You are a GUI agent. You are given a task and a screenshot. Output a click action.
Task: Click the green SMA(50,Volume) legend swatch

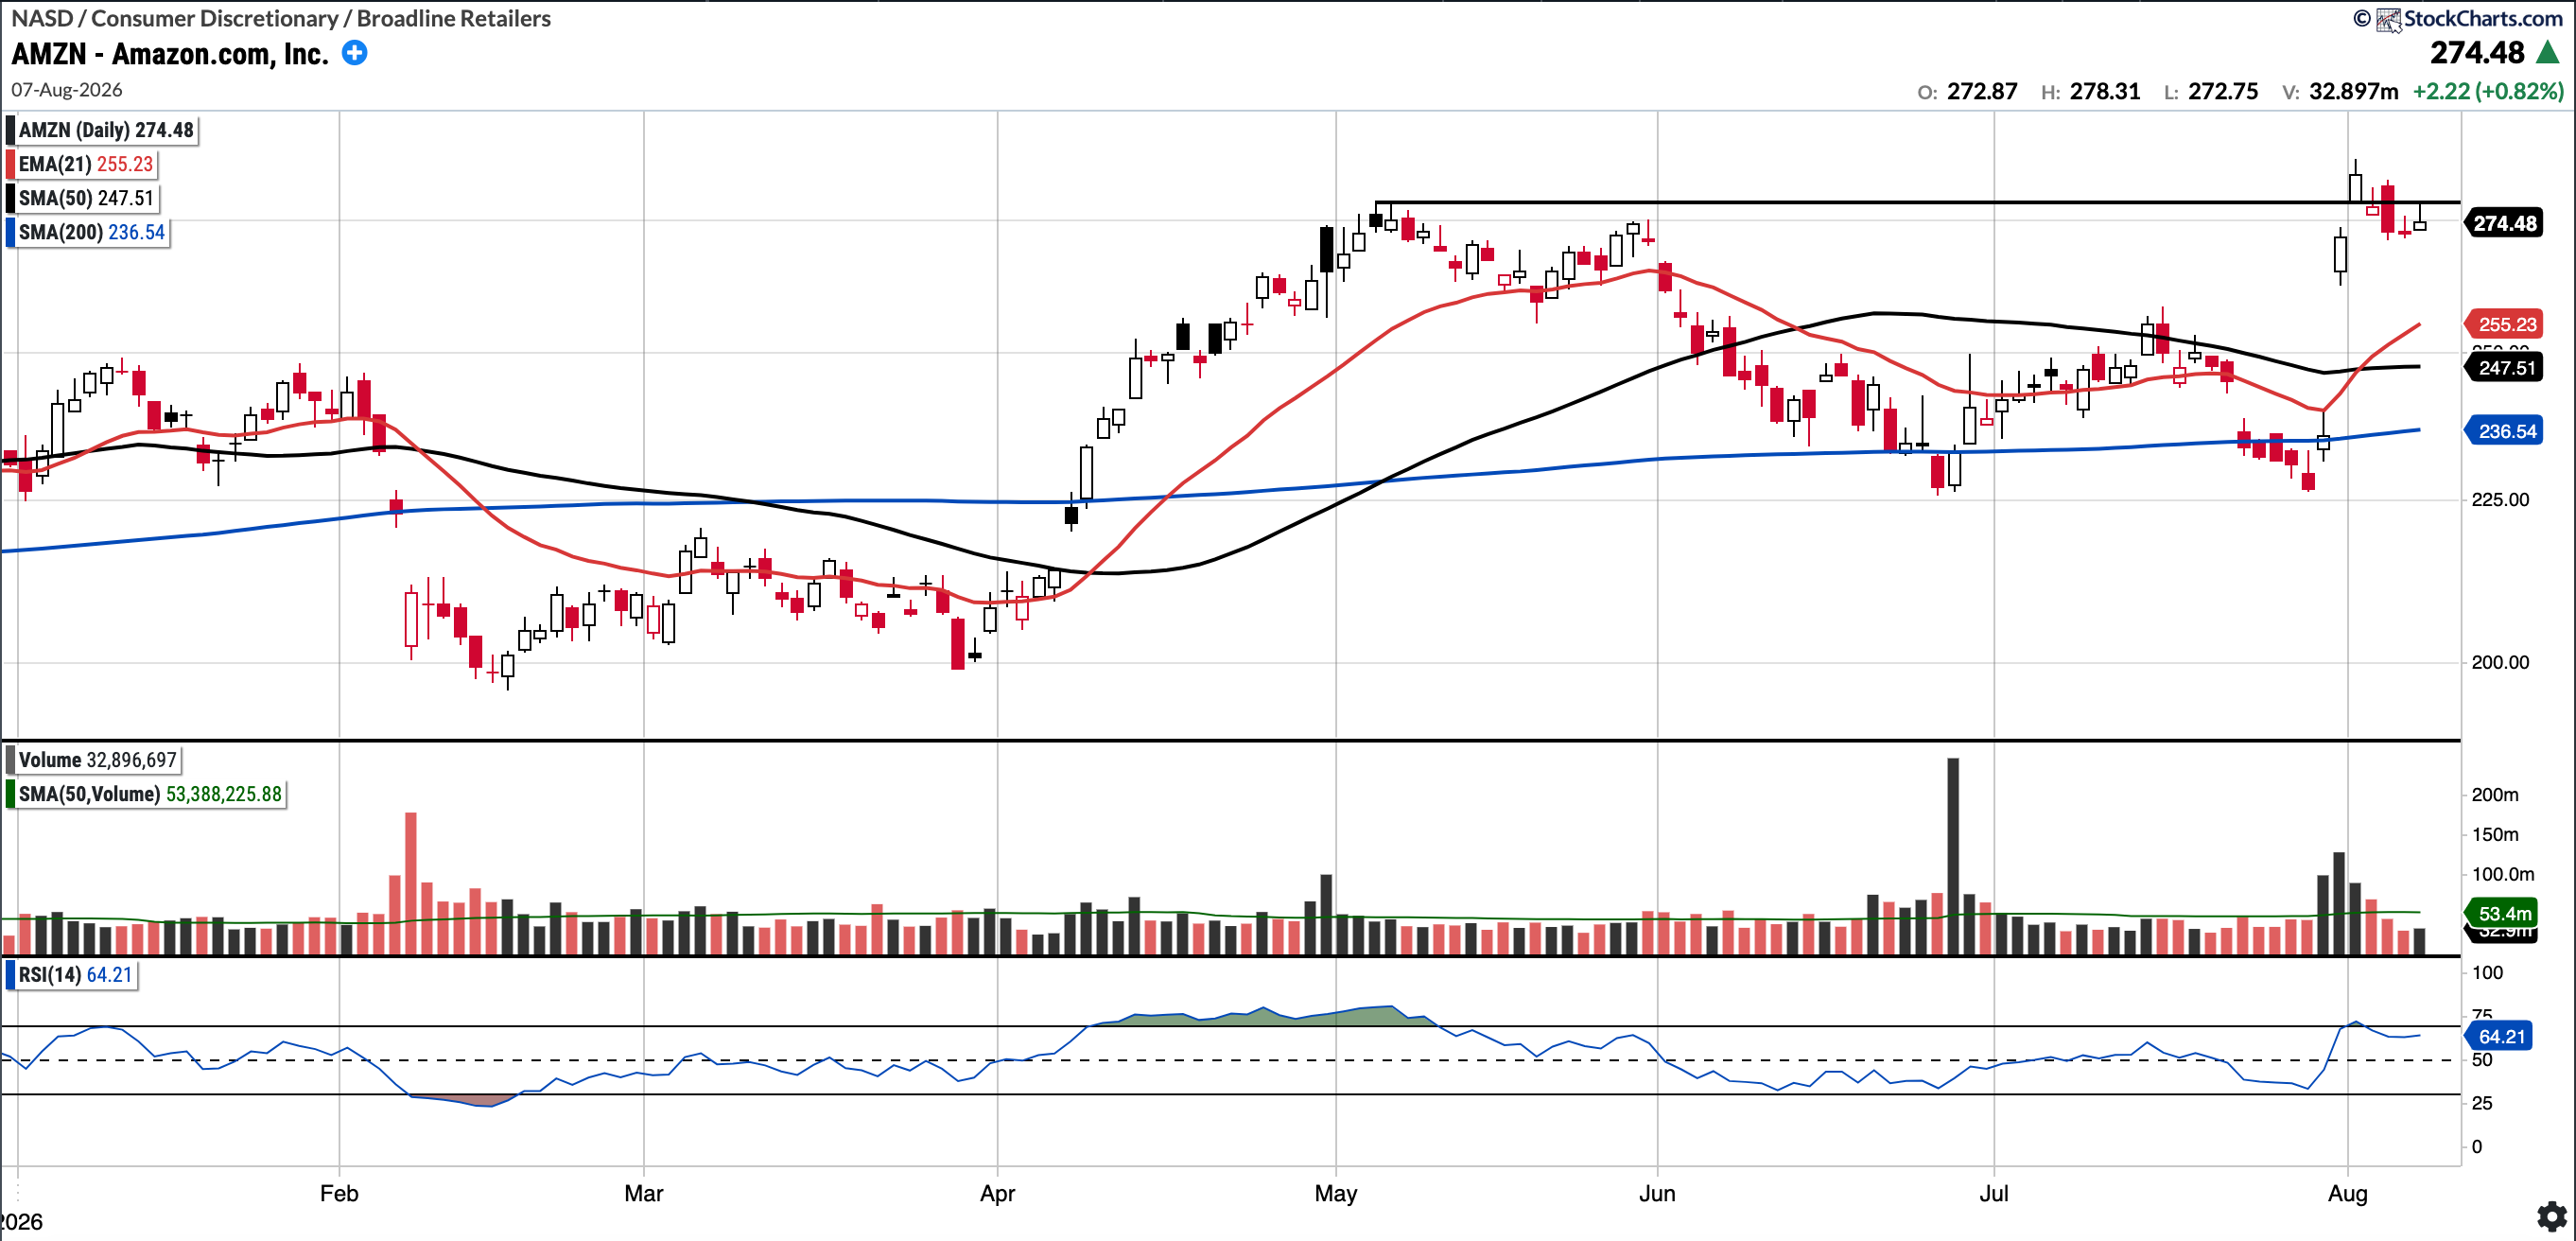(10, 794)
